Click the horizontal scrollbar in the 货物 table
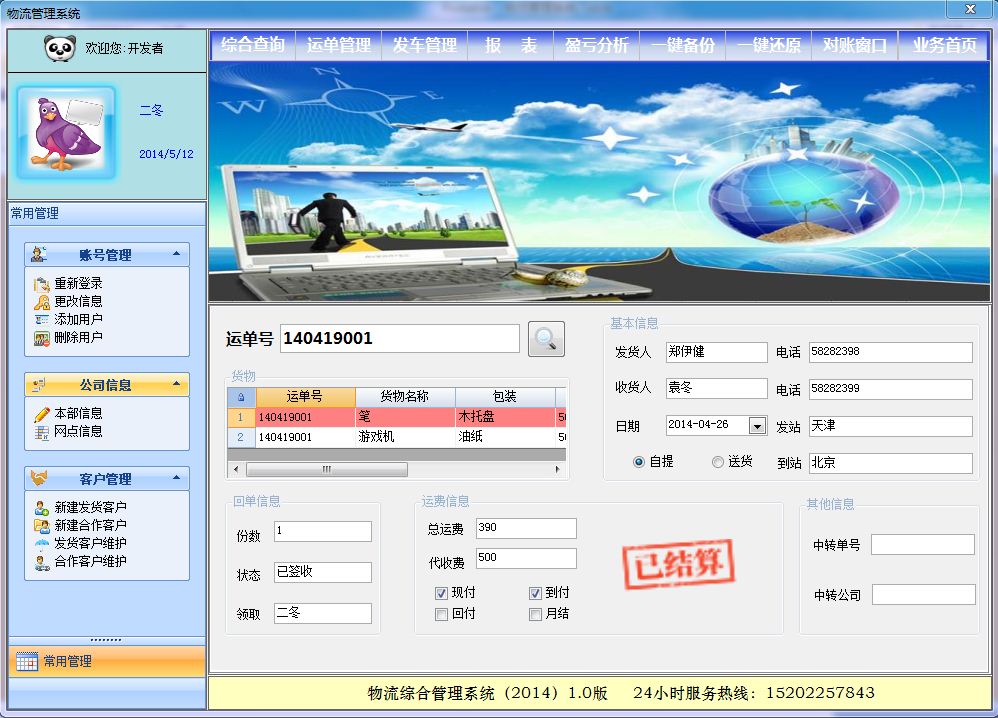 pyautogui.click(x=326, y=469)
